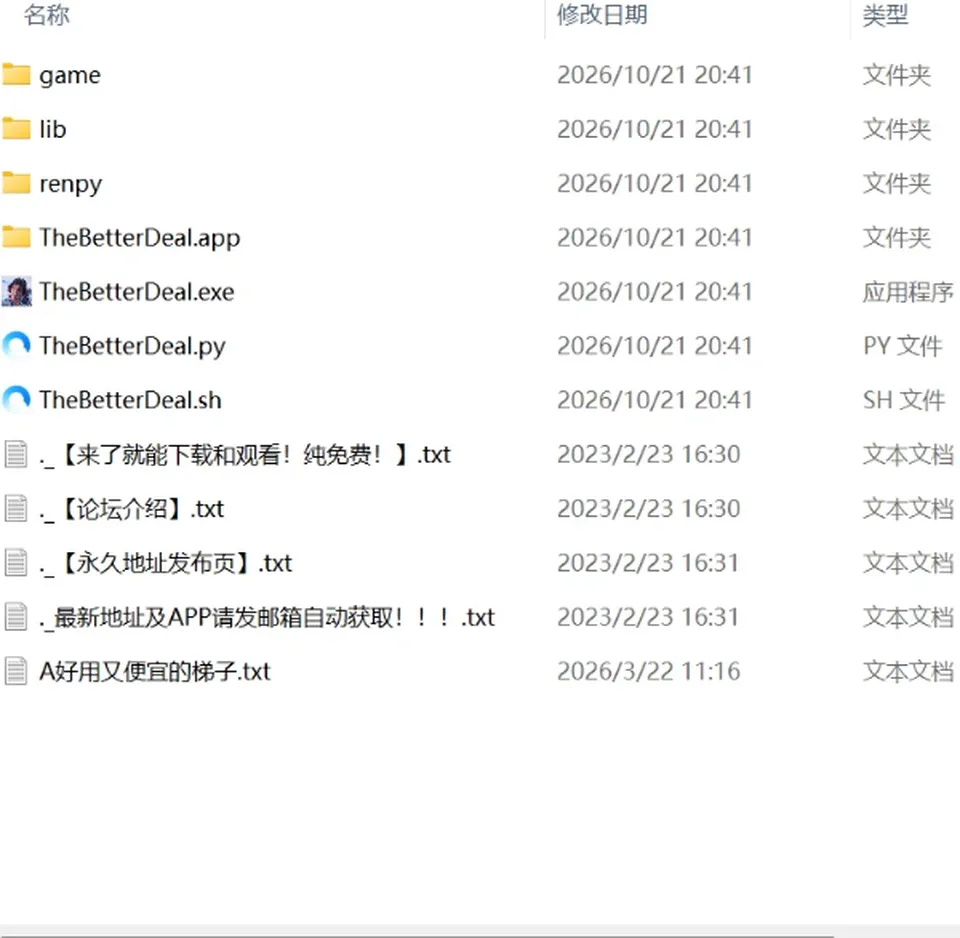960x938 pixels.
Task: Sort files by the 类型 column header
Action: pos(885,15)
